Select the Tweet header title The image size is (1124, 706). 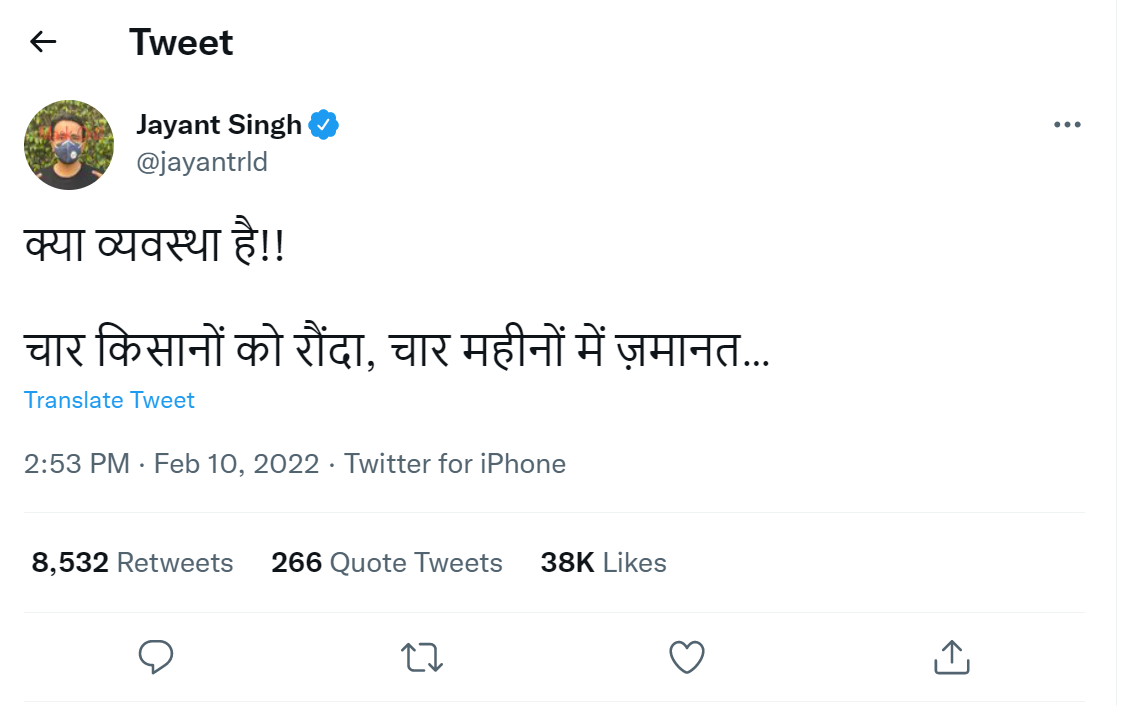[x=180, y=42]
